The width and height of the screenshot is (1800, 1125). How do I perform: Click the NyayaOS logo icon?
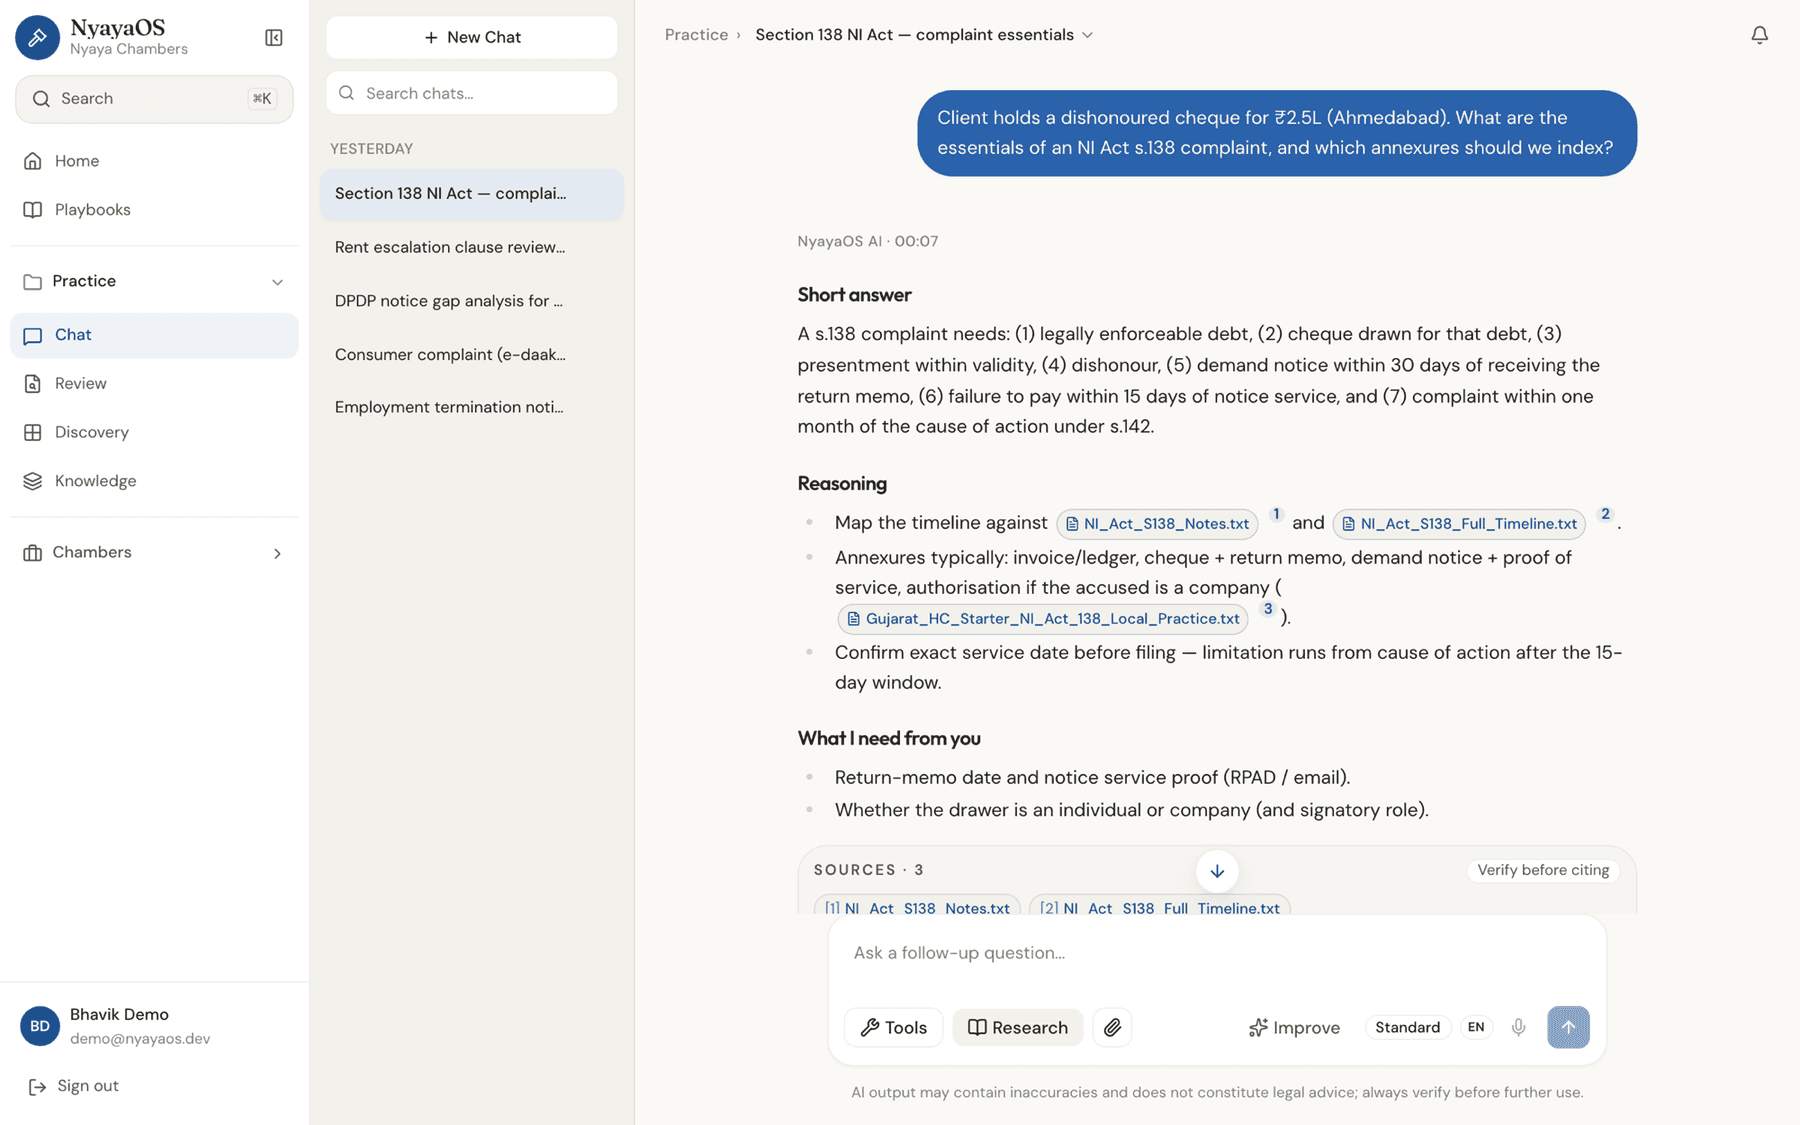click(x=37, y=37)
